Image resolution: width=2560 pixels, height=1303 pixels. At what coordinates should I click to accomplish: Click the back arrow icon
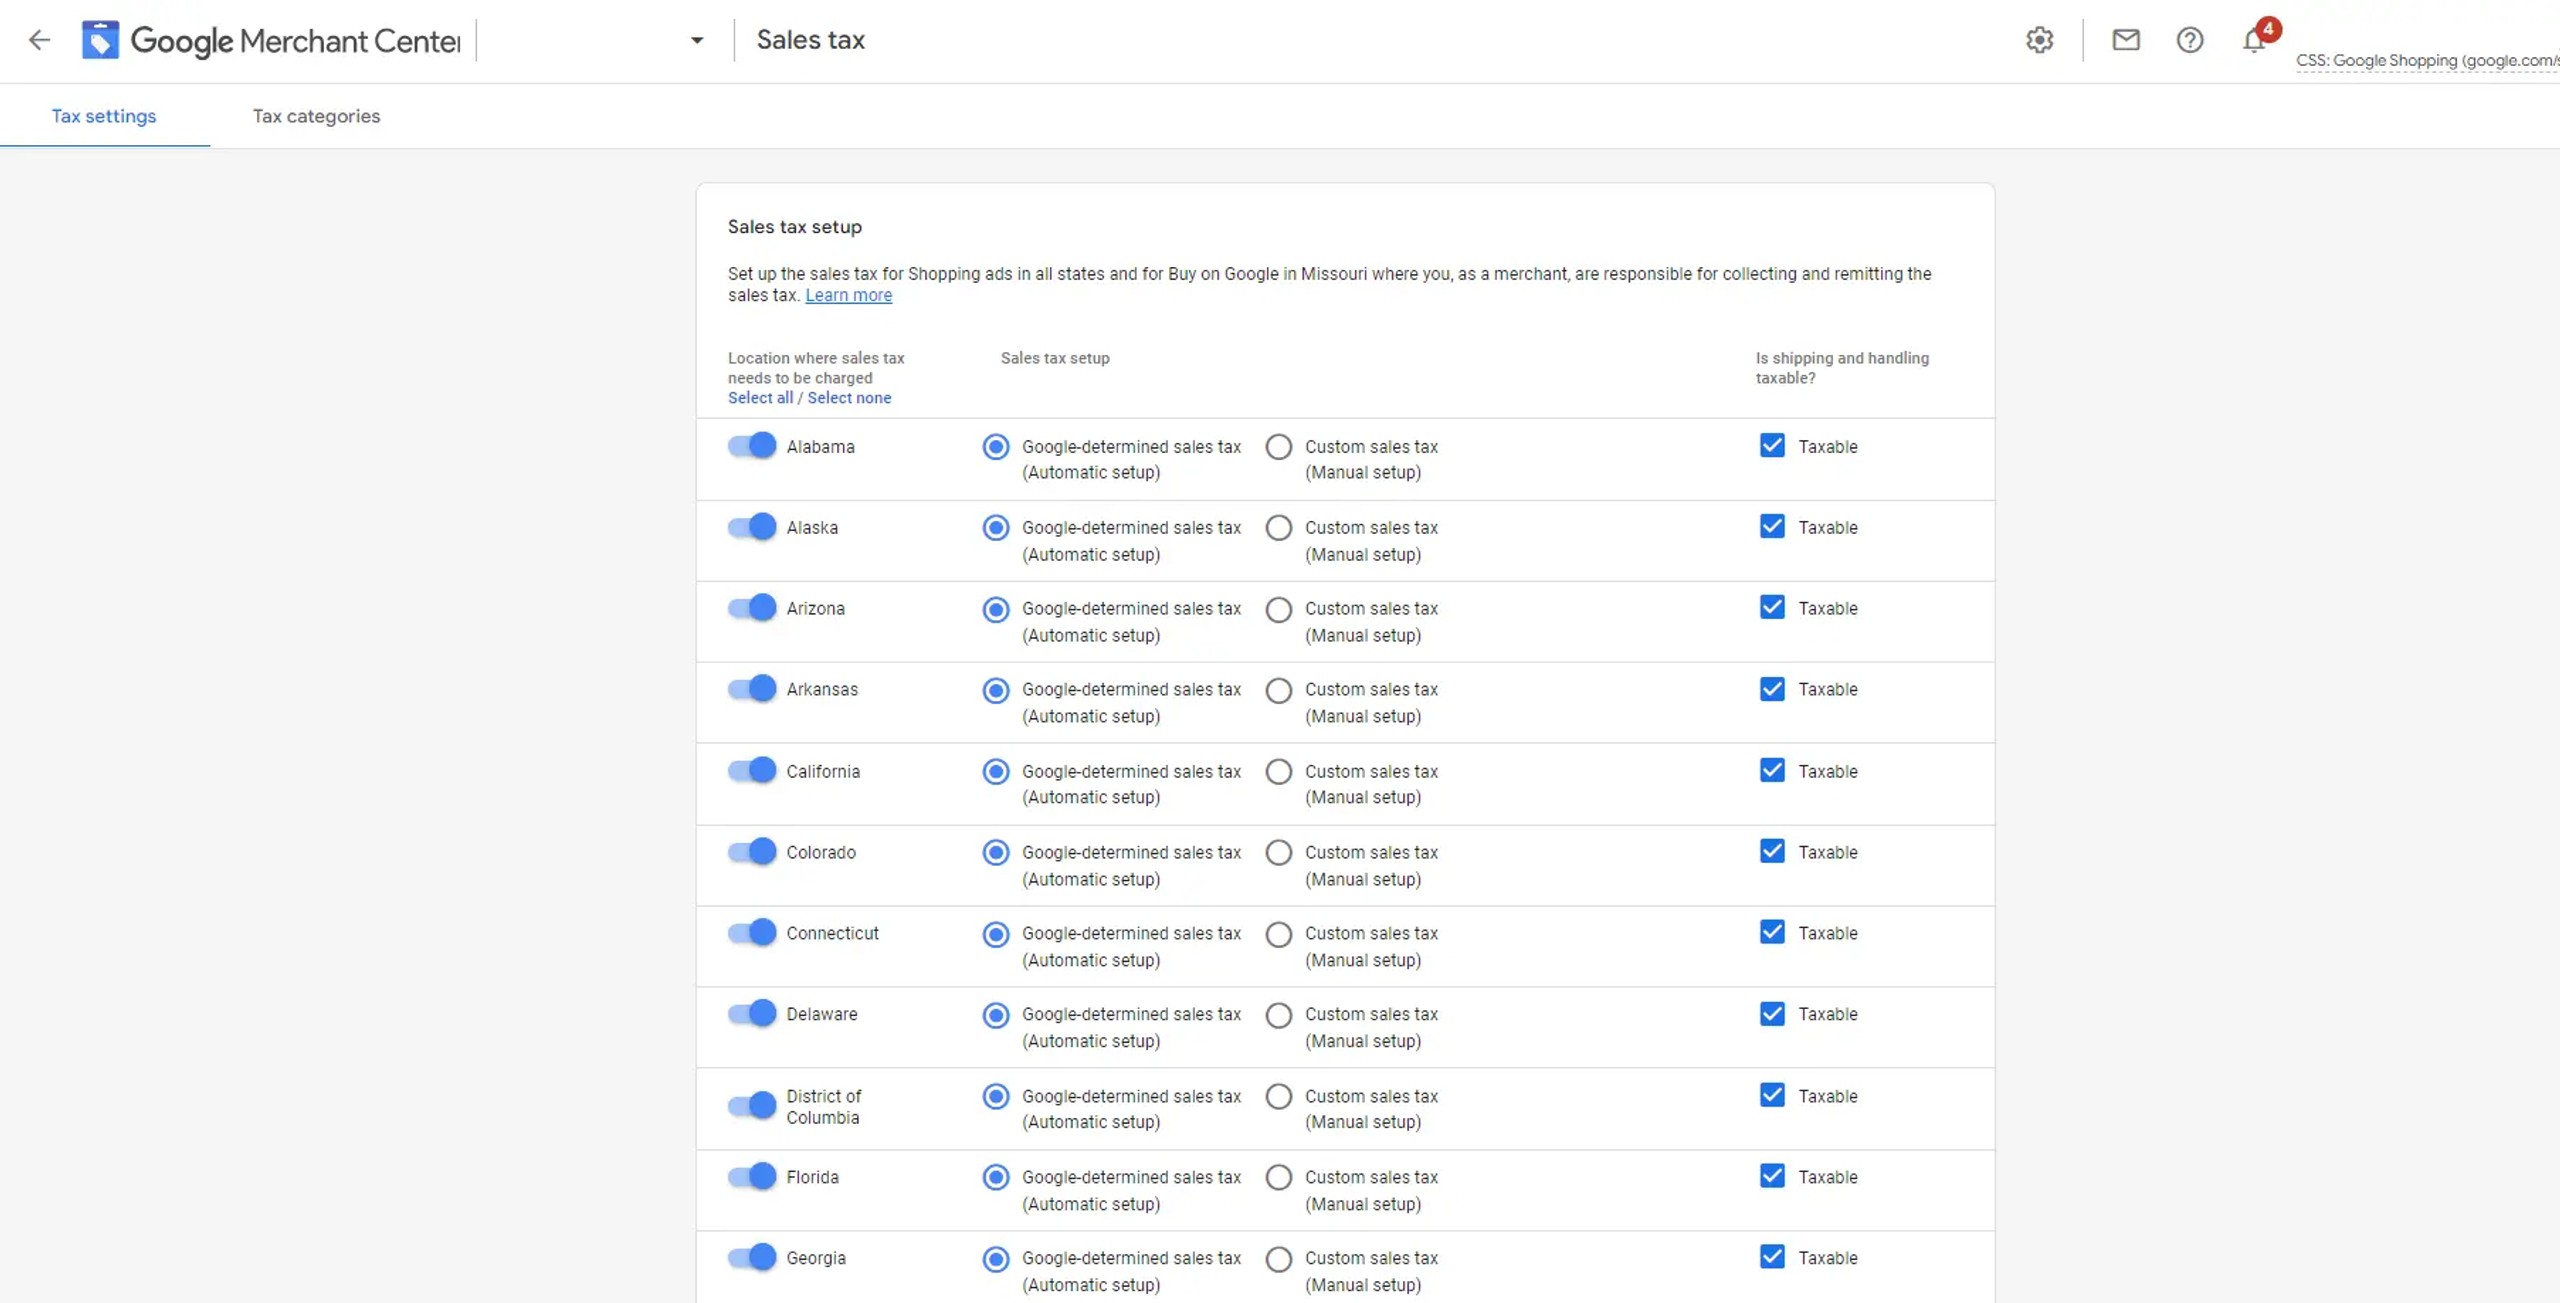39,40
